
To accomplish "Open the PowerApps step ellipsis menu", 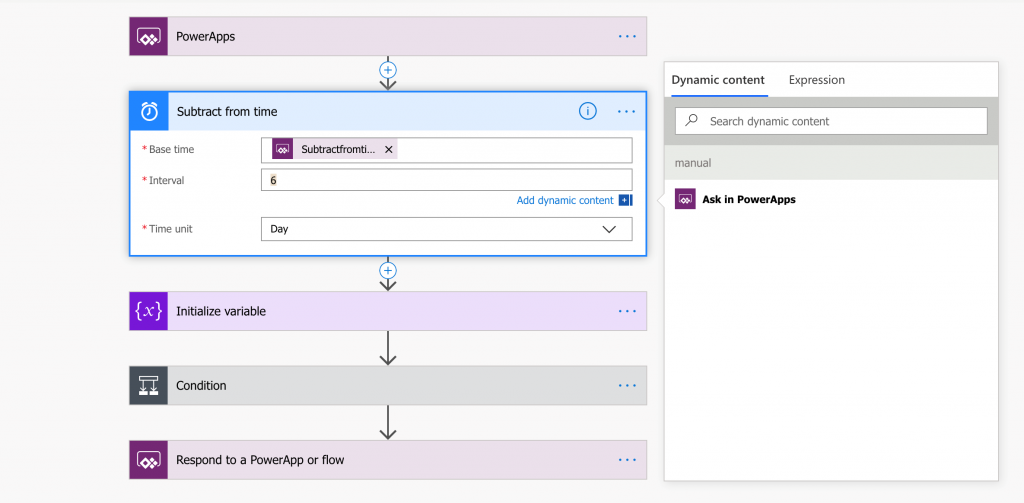I will pos(627,37).
